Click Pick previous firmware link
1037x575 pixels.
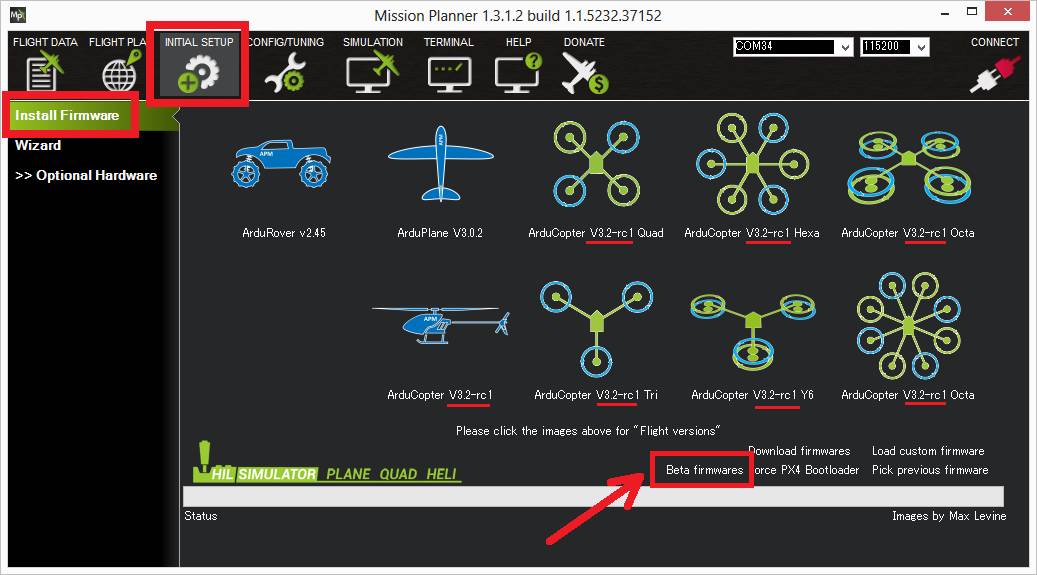(x=930, y=470)
